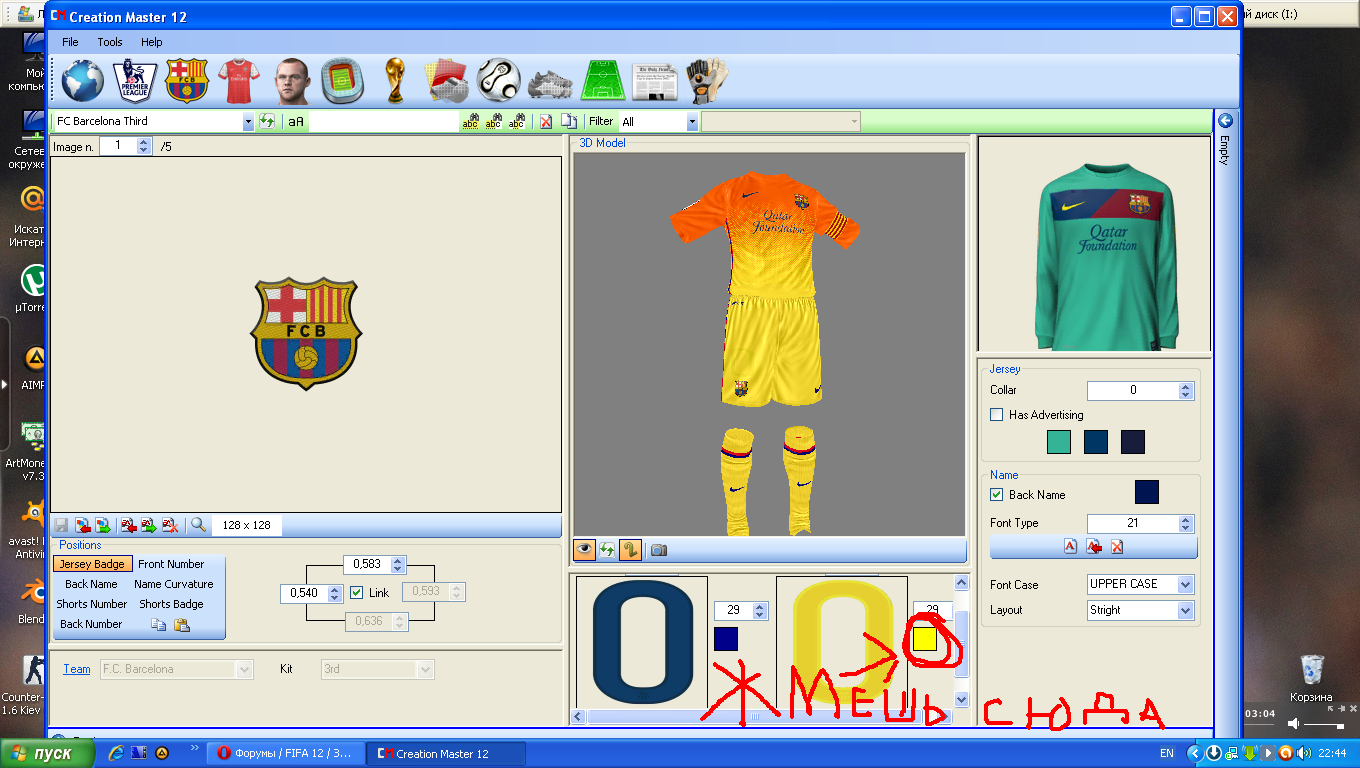Open the green pitch formations icon
1360x768 pixels.
(603, 80)
